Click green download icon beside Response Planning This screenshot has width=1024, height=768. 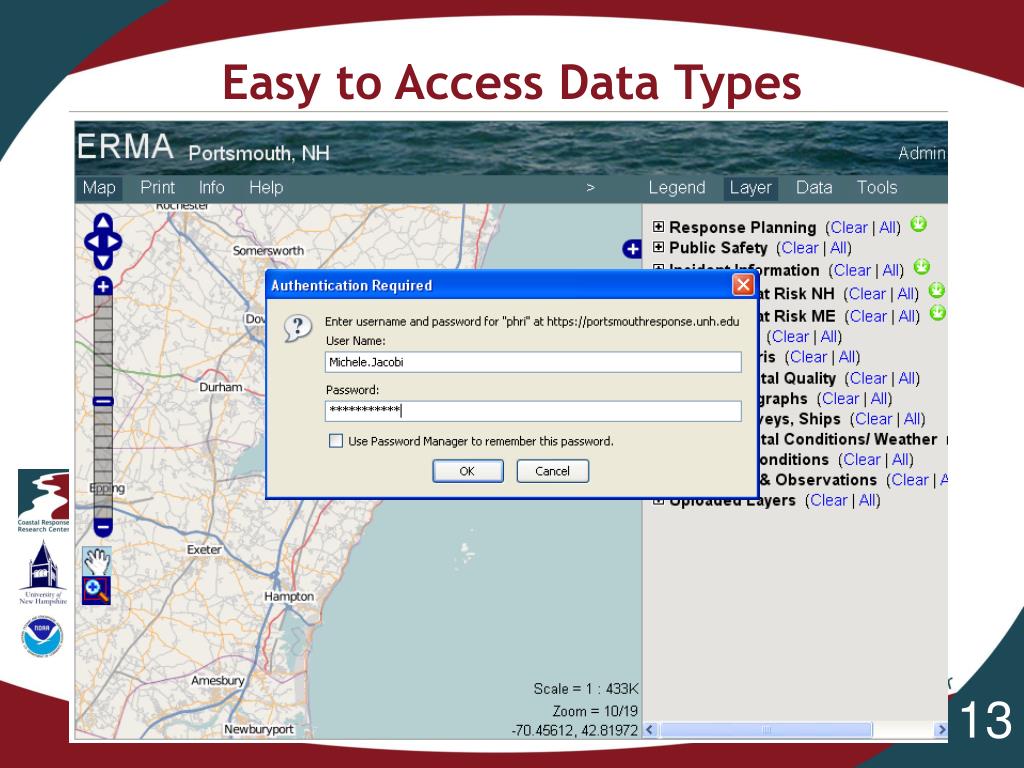(918, 224)
